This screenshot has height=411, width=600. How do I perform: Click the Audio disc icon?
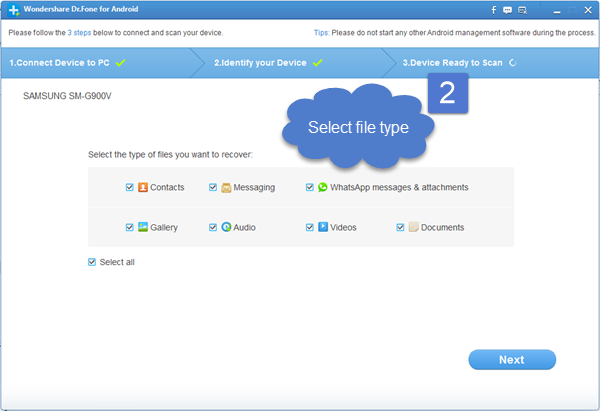[226, 227]
